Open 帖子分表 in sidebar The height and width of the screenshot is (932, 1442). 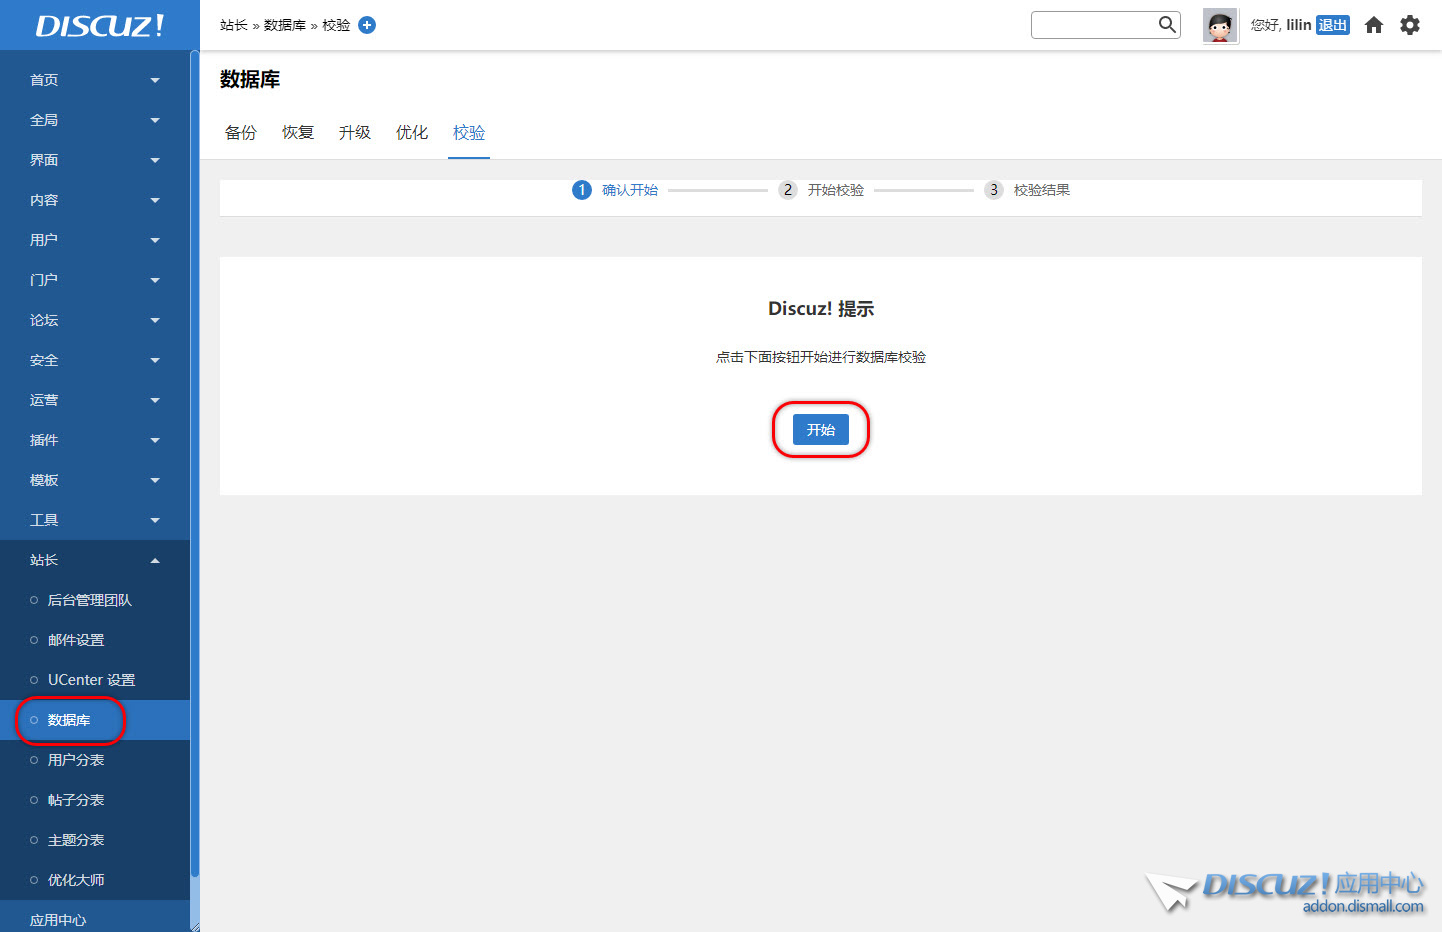[x=95, y=800]
